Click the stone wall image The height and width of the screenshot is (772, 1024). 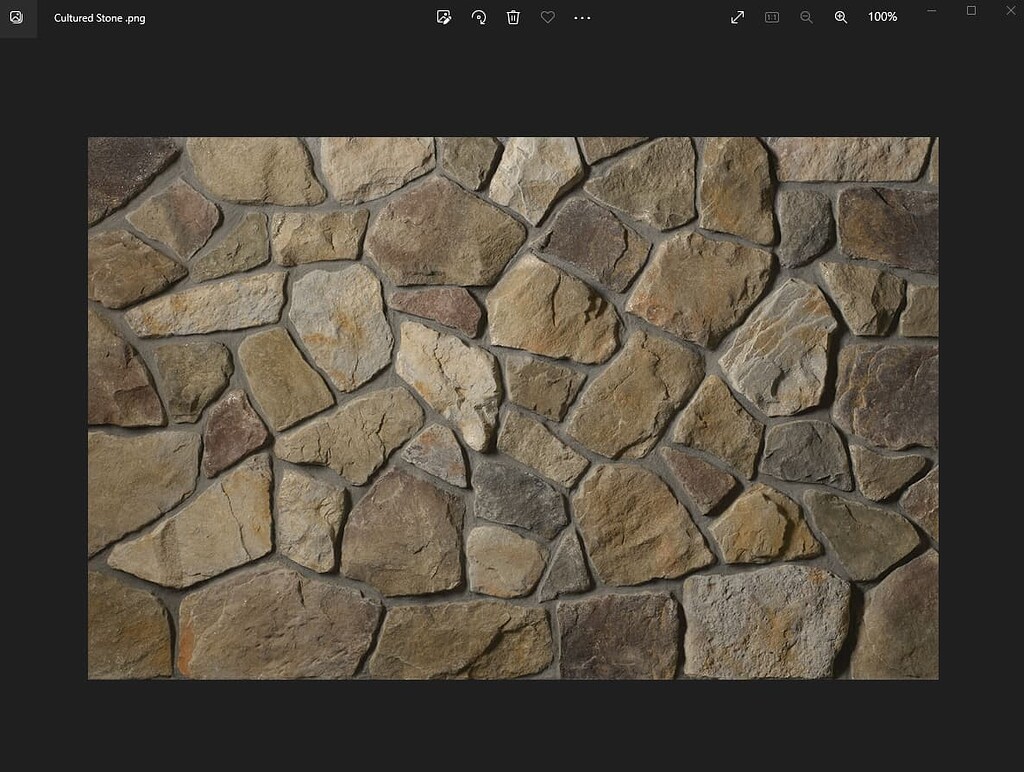point(512,408)
